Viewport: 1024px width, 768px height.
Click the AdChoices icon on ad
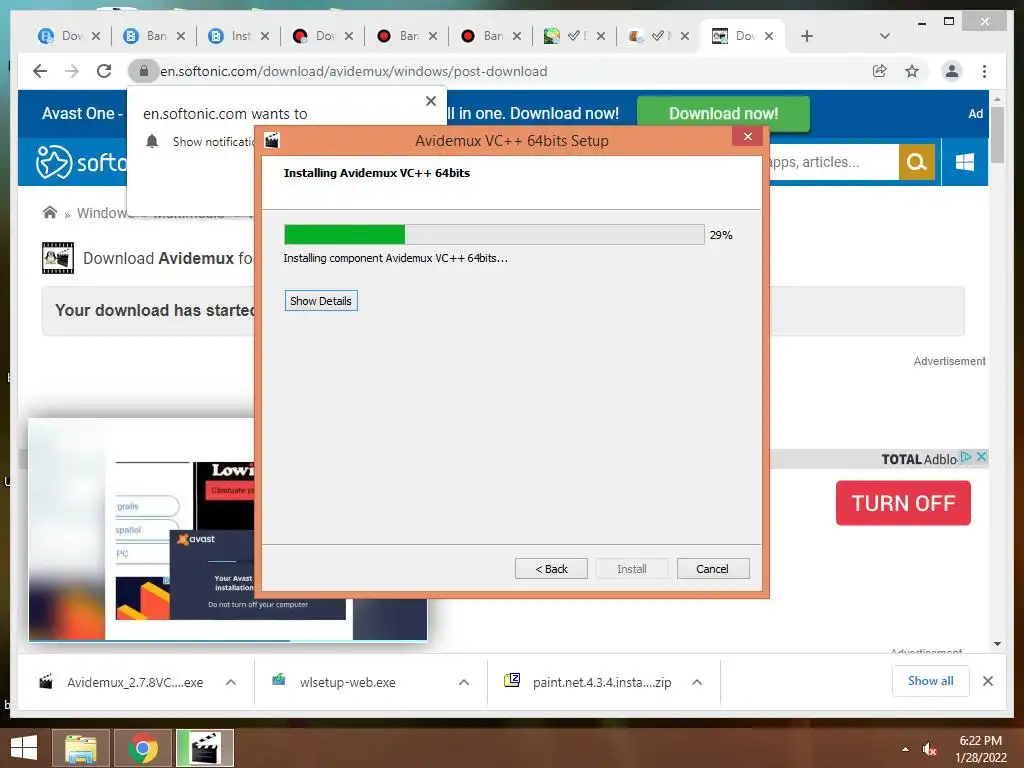[x=966, y=457]
